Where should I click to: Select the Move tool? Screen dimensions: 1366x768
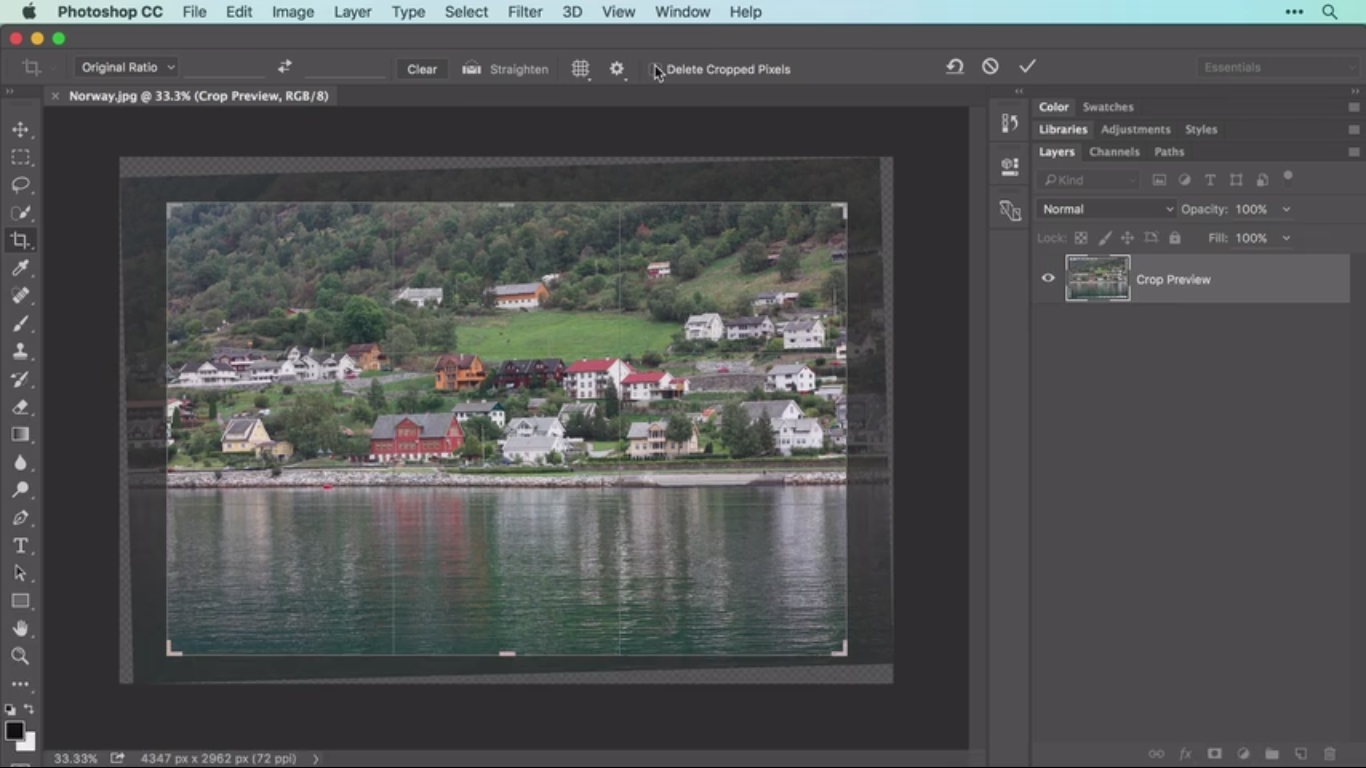pyautogui.click(x=20, y=130)
